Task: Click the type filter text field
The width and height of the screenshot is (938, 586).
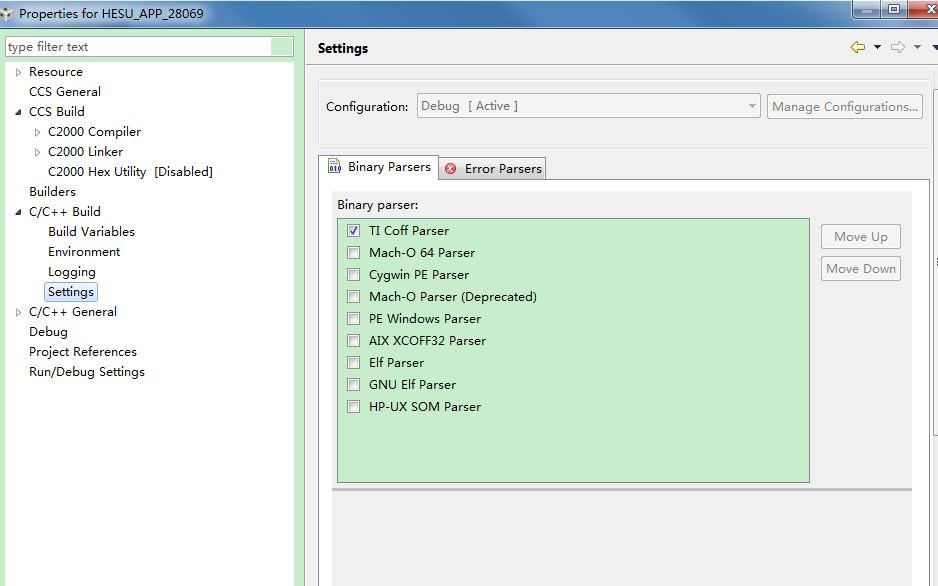Action: (138, 47)
